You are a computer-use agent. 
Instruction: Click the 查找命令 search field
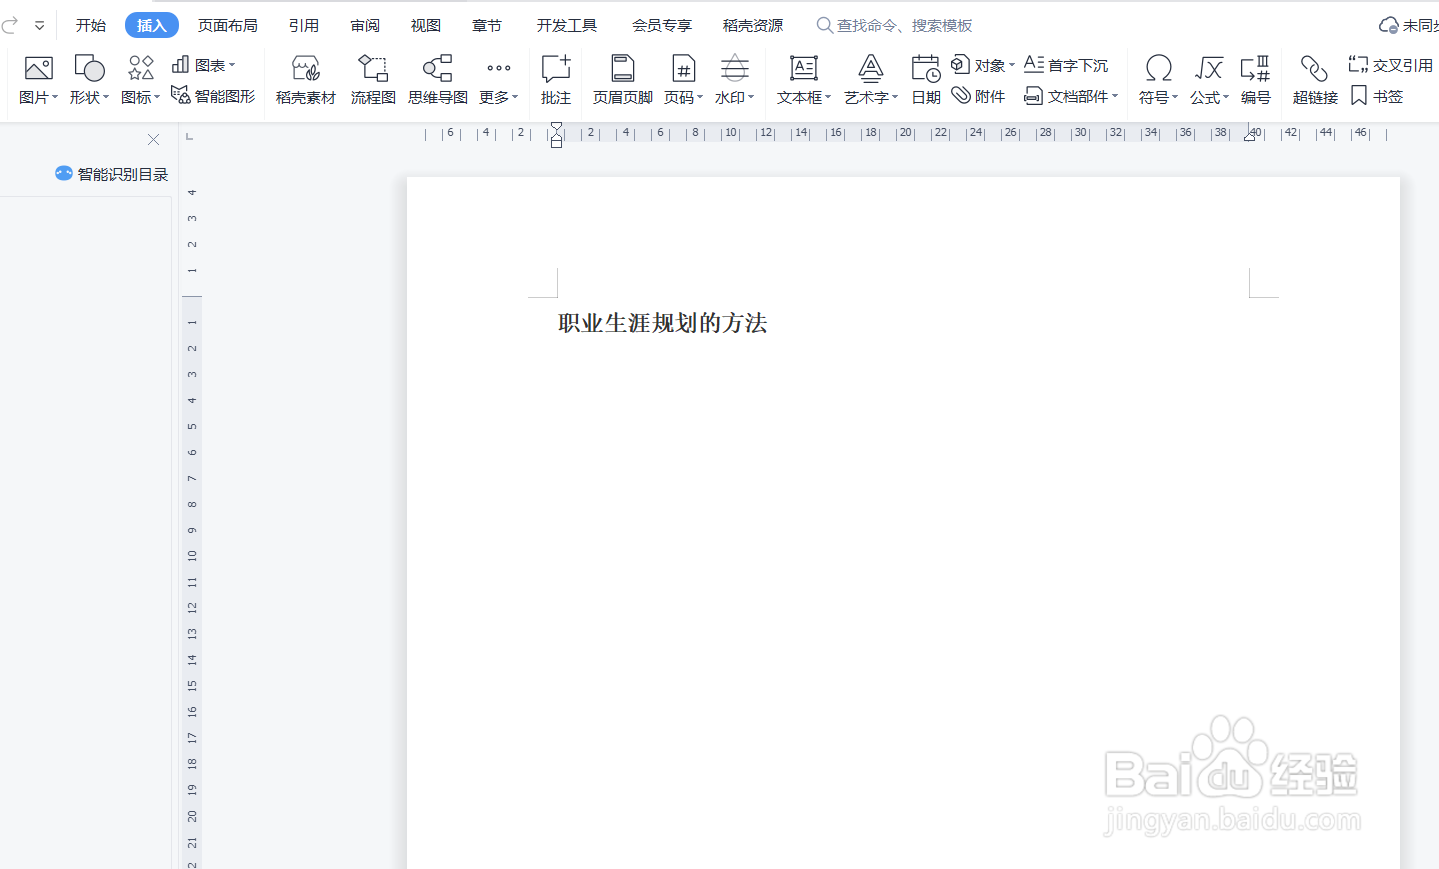[894, 25]
